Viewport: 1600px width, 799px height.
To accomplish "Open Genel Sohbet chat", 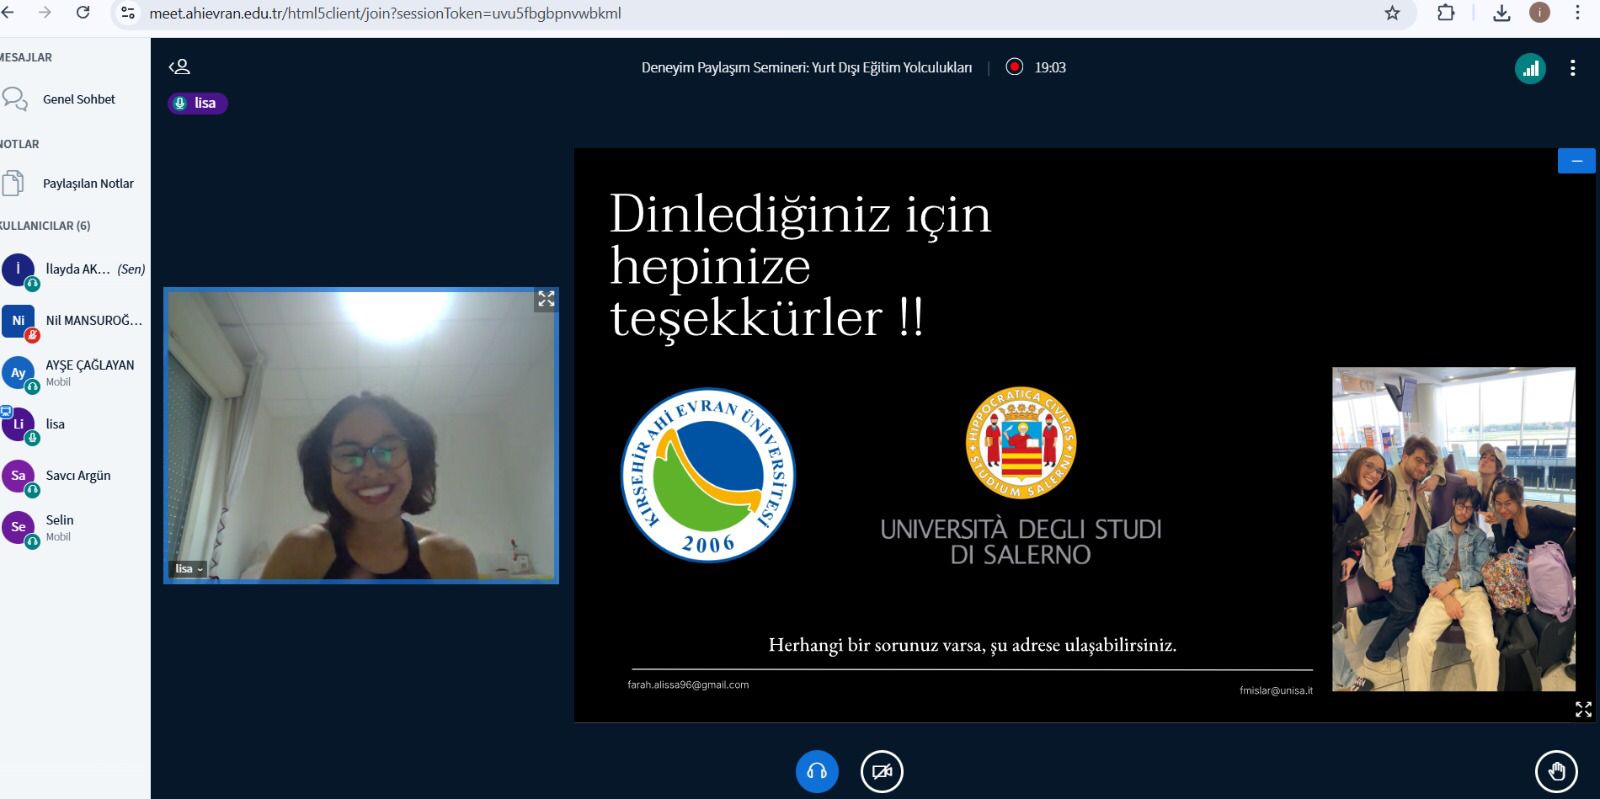I will (78, 99).
